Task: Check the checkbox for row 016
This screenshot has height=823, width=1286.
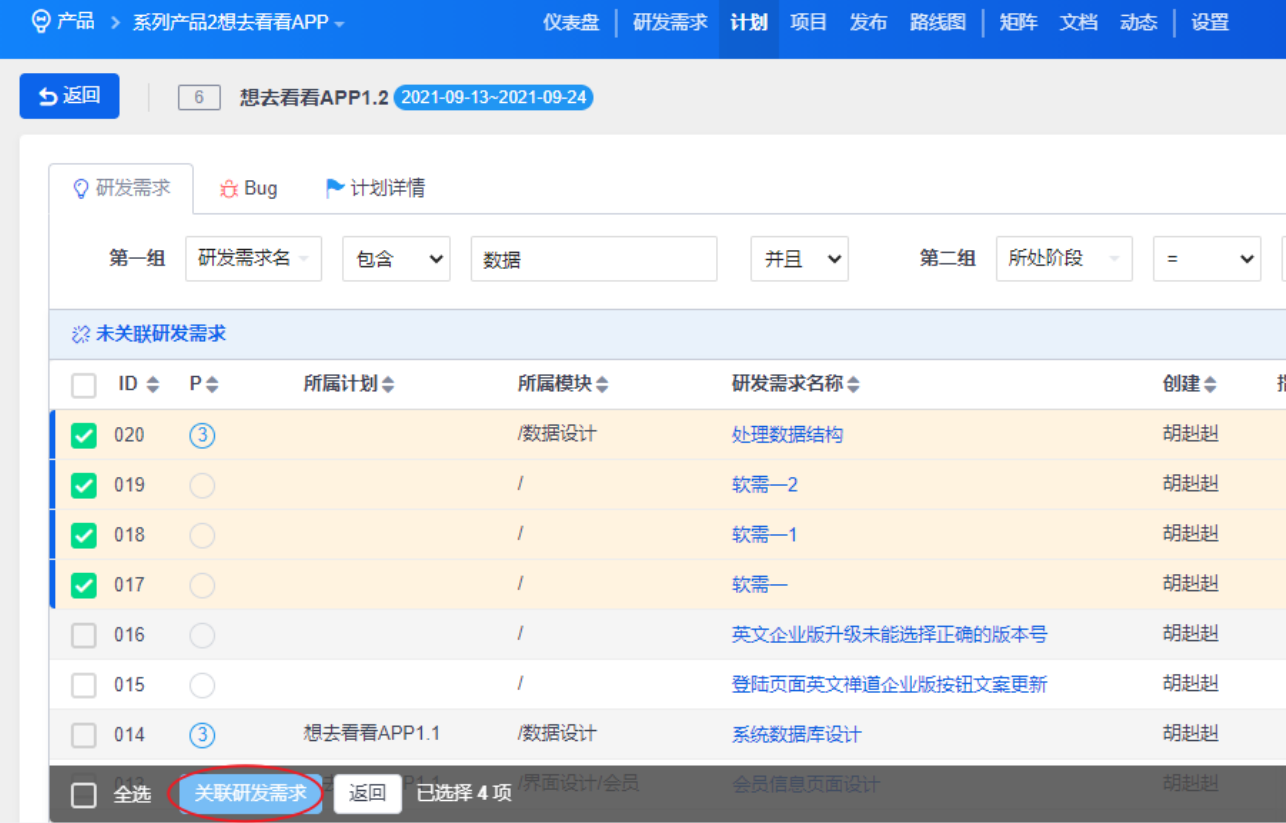Action: (84, 635)
